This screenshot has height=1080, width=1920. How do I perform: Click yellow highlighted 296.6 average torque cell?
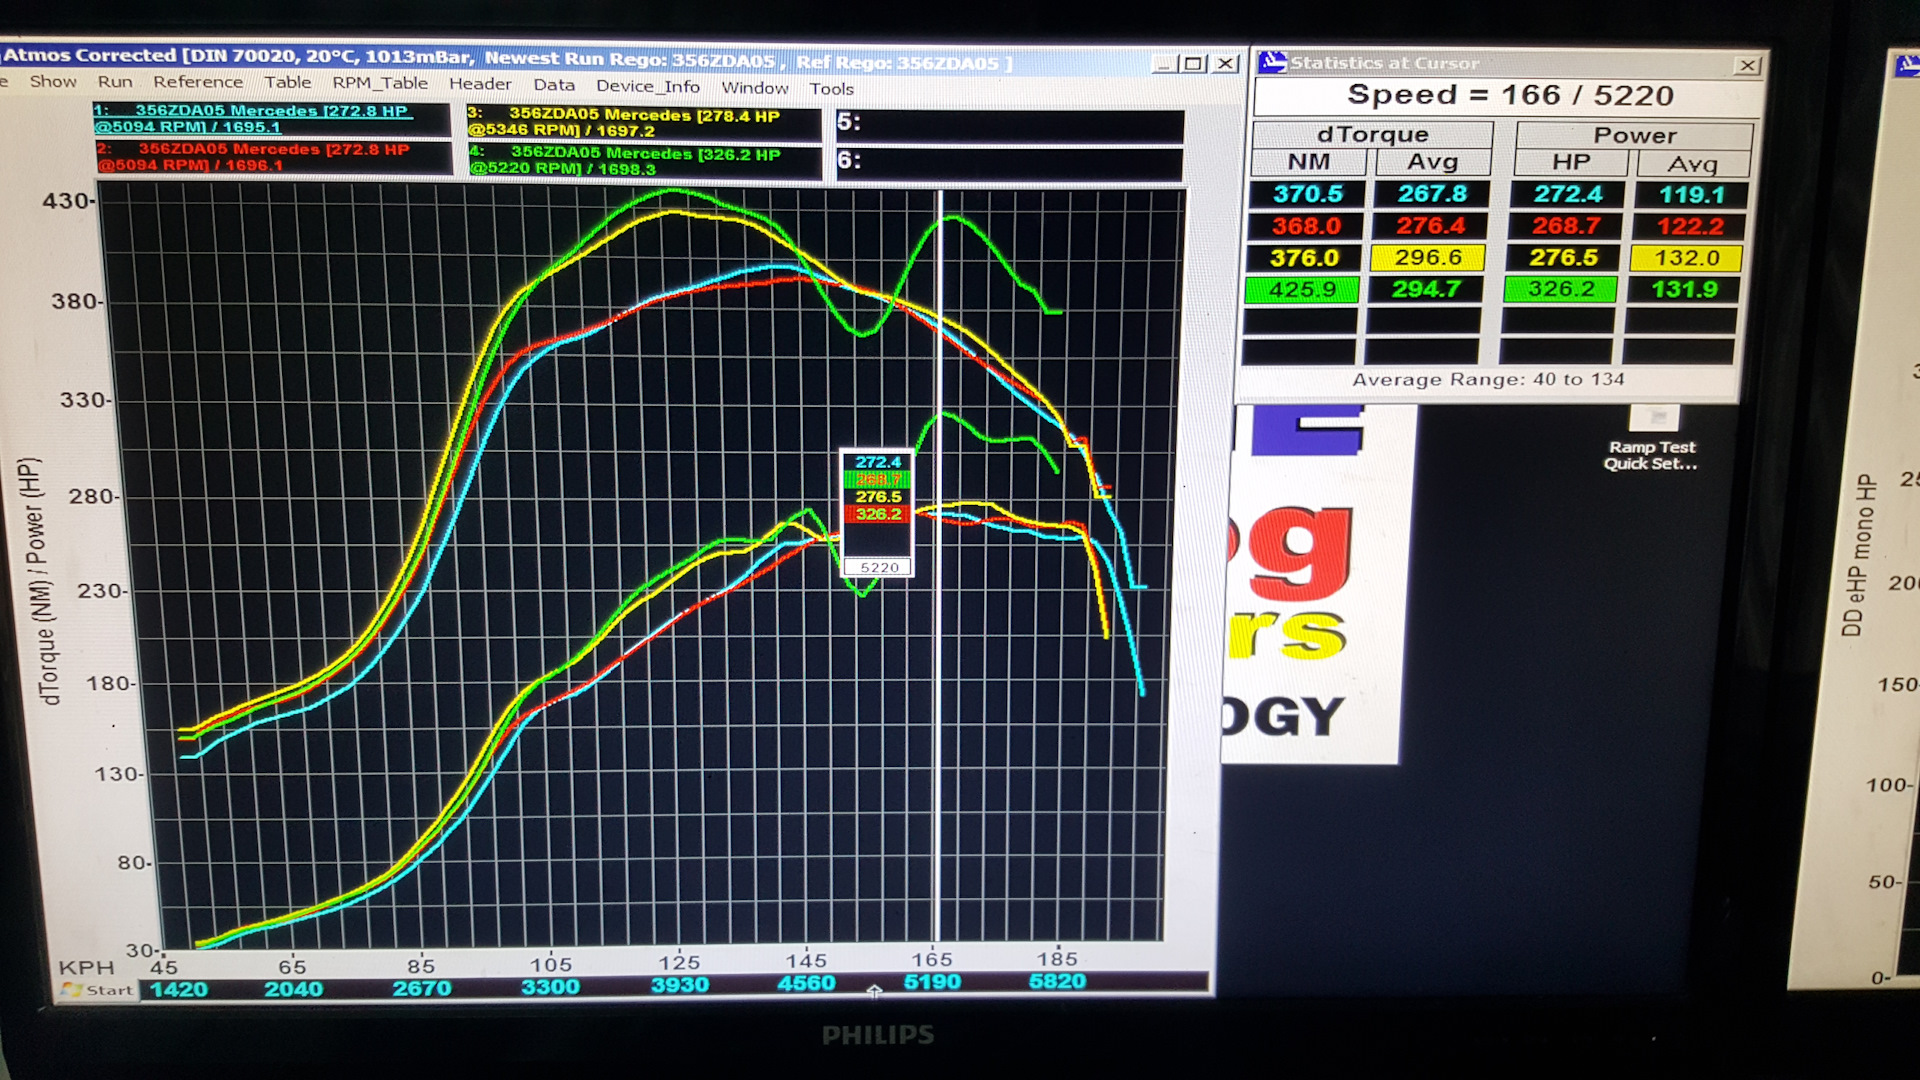[1428, 258]
